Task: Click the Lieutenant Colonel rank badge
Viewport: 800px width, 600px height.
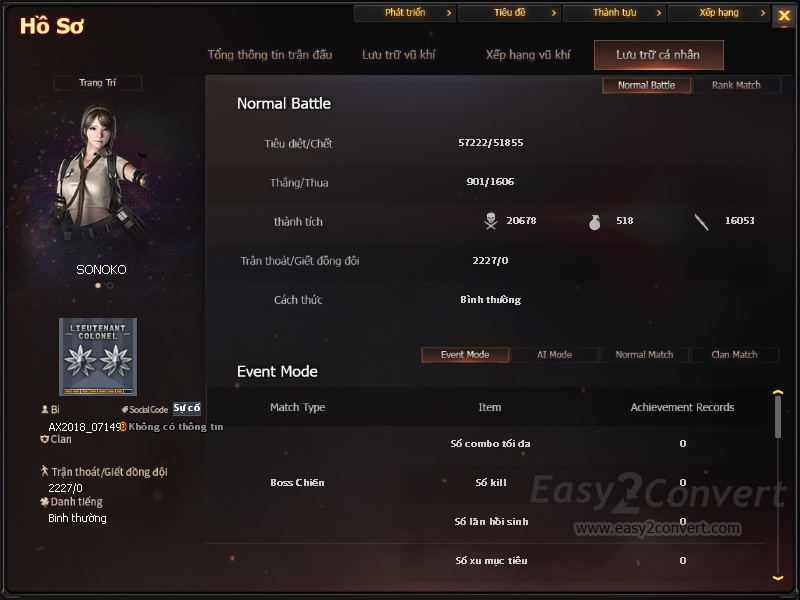Action: pyautogui.click(x=98, y=357)
